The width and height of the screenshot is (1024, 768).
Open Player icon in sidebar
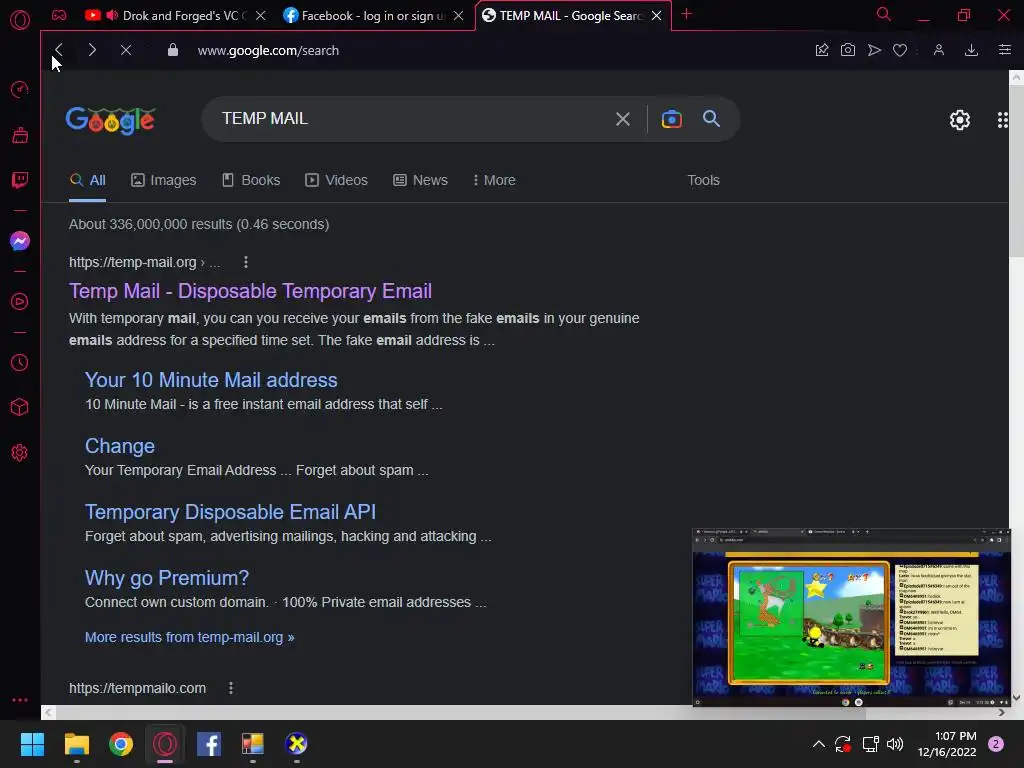[20, 302]
